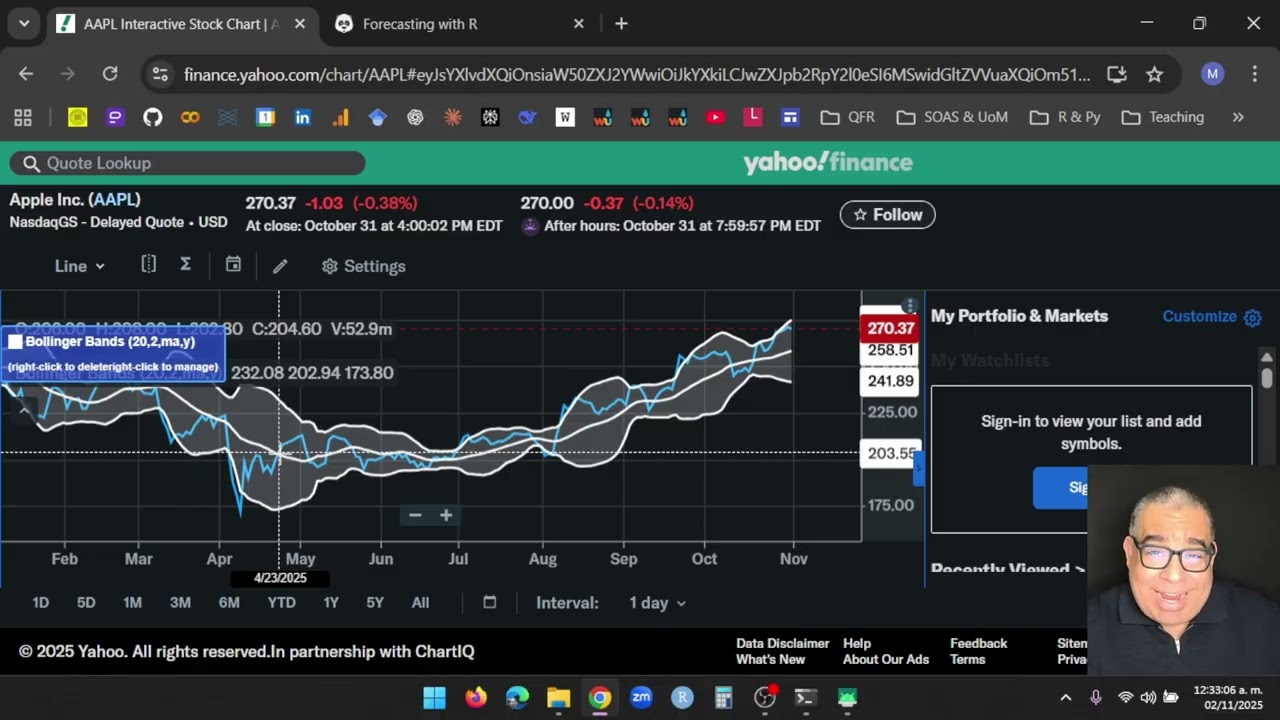Select the 5D range
This screenshot has height=720, width=1280.
click(86, 603)
